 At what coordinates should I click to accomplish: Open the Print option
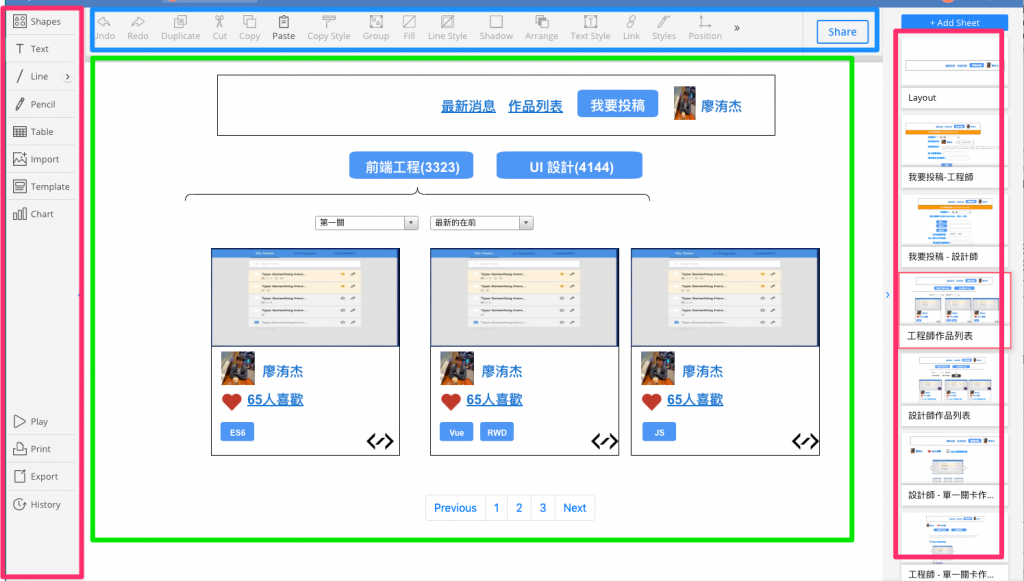click(x=32, y=448)
